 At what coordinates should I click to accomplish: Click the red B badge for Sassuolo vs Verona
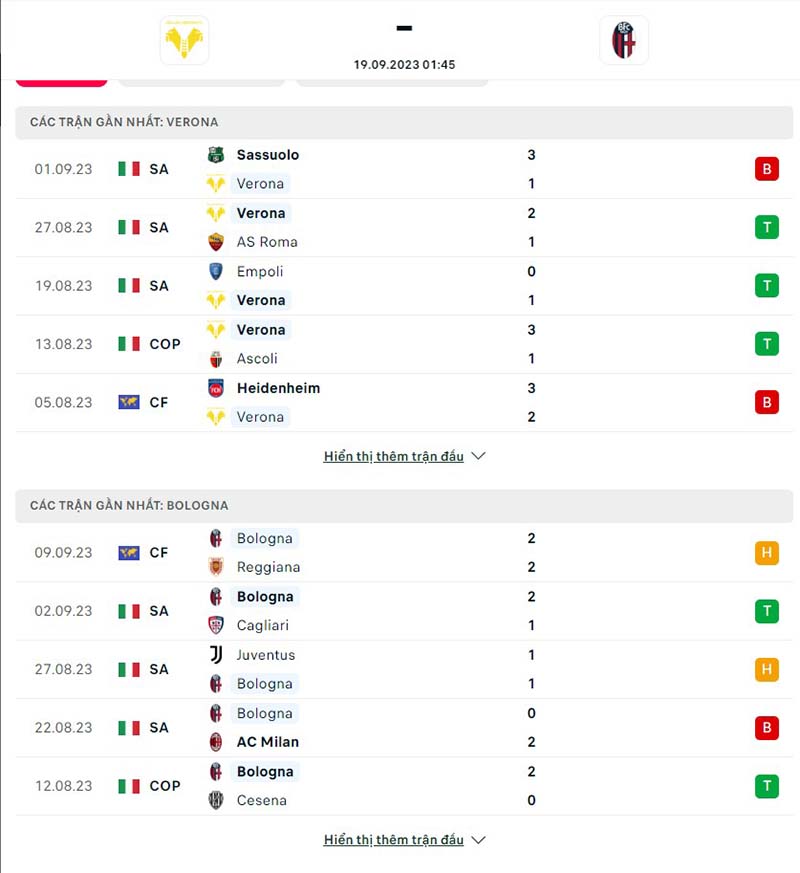[x=766, y=169]
